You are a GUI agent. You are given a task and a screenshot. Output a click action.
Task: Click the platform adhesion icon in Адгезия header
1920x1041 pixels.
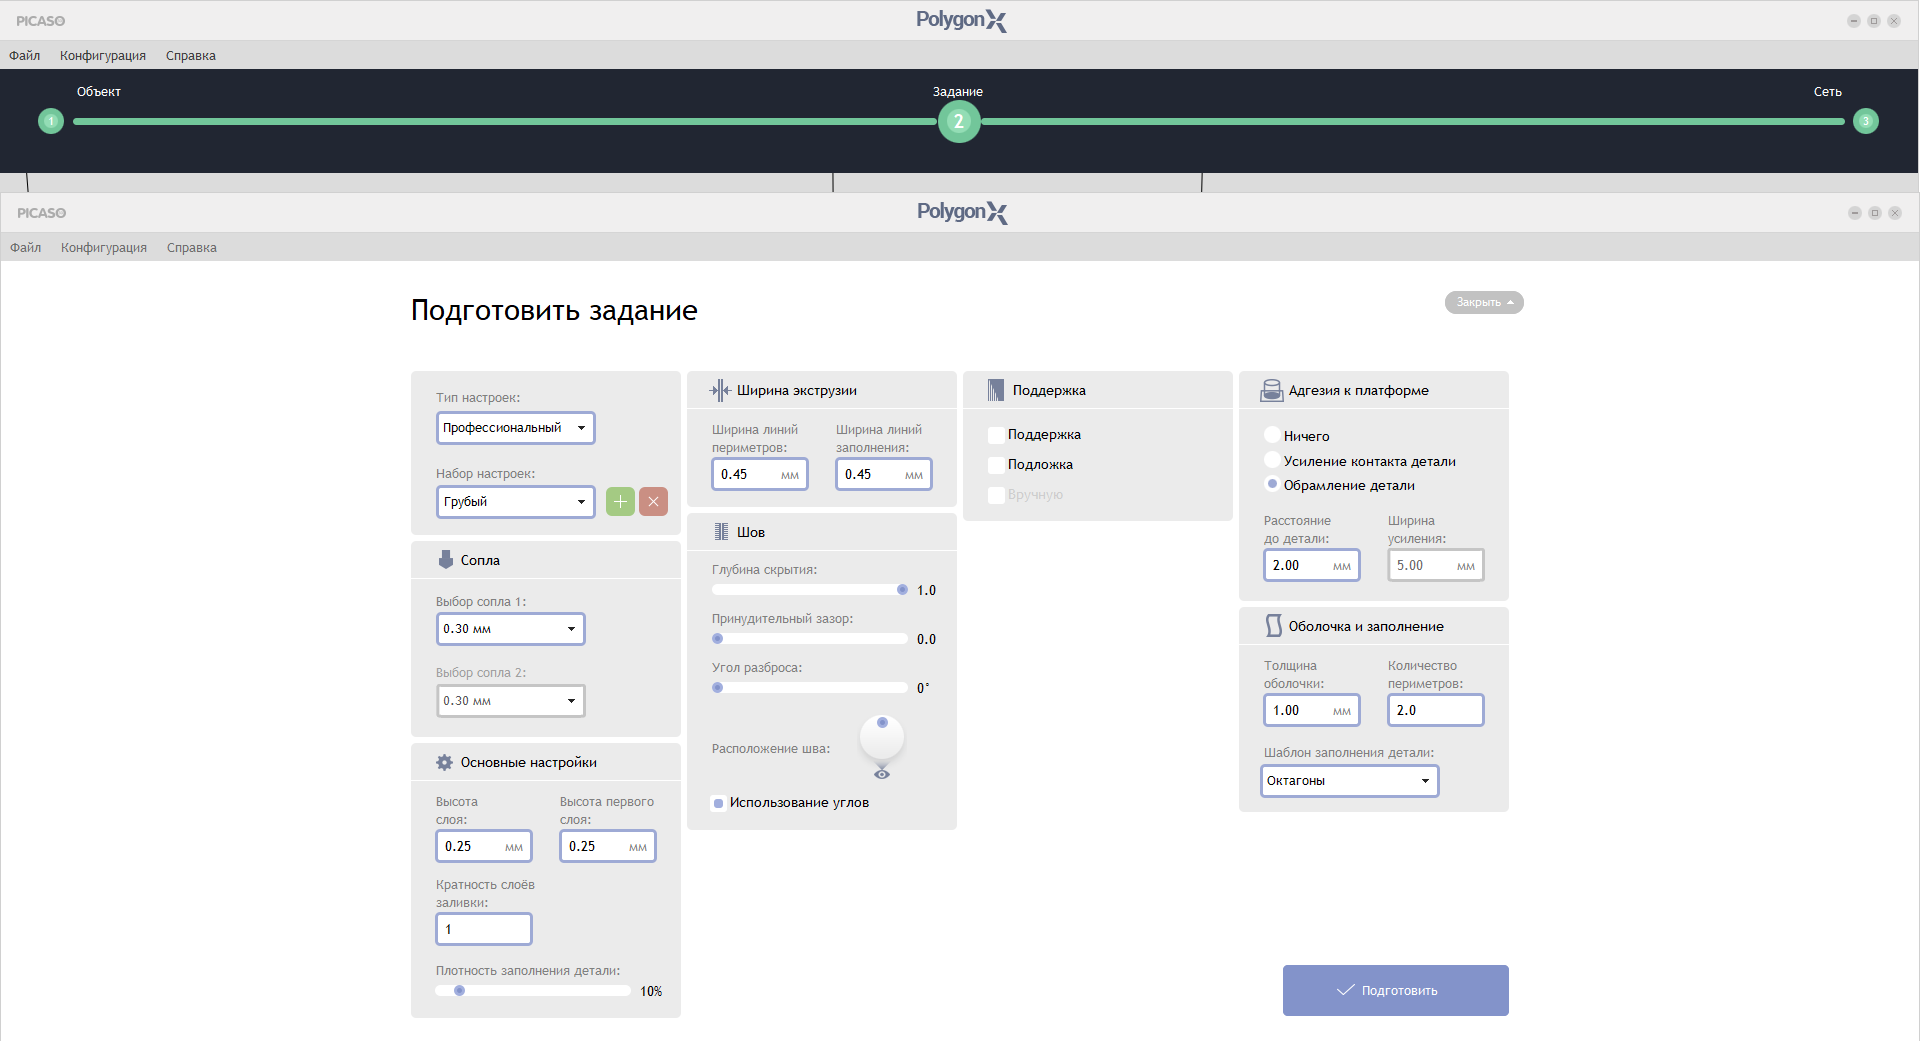tap(1272, 390)
